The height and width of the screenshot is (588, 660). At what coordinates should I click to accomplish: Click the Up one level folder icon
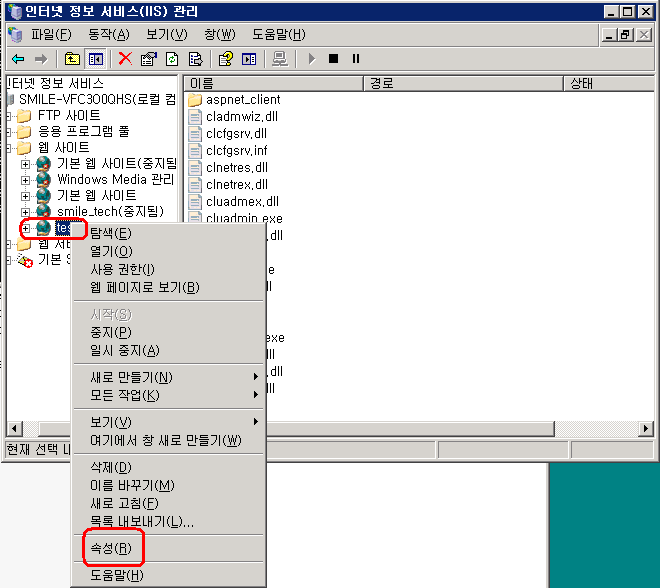[x=72, y=59]
